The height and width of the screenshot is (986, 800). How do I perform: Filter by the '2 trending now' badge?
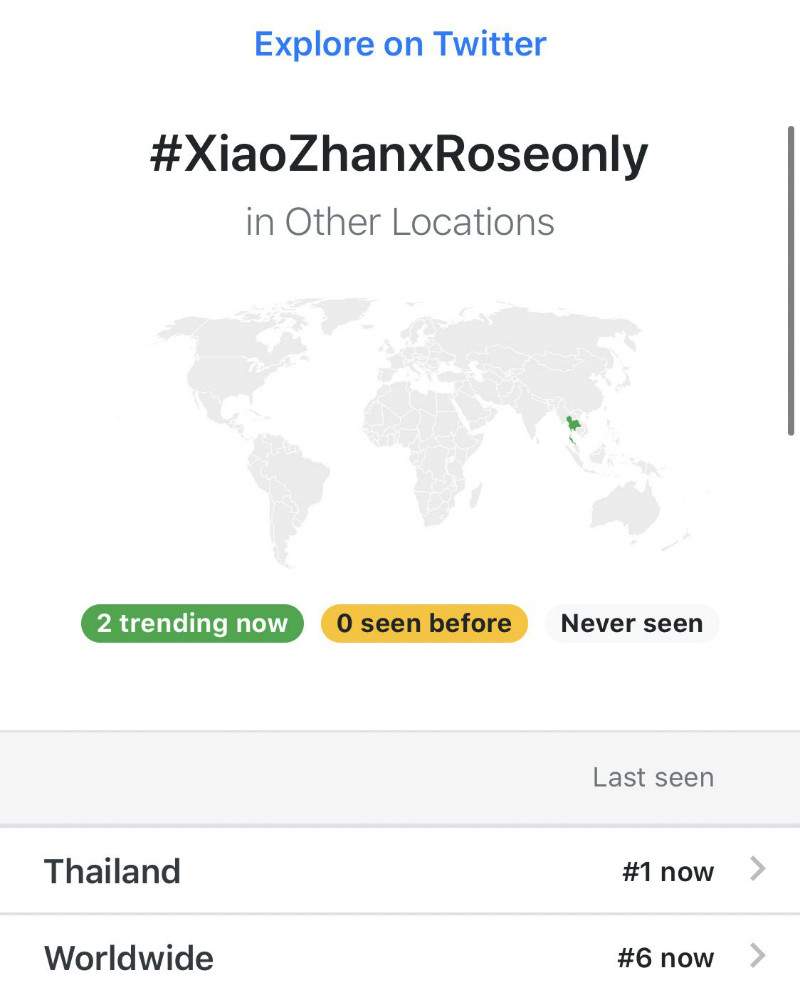(x=192, y=623)
